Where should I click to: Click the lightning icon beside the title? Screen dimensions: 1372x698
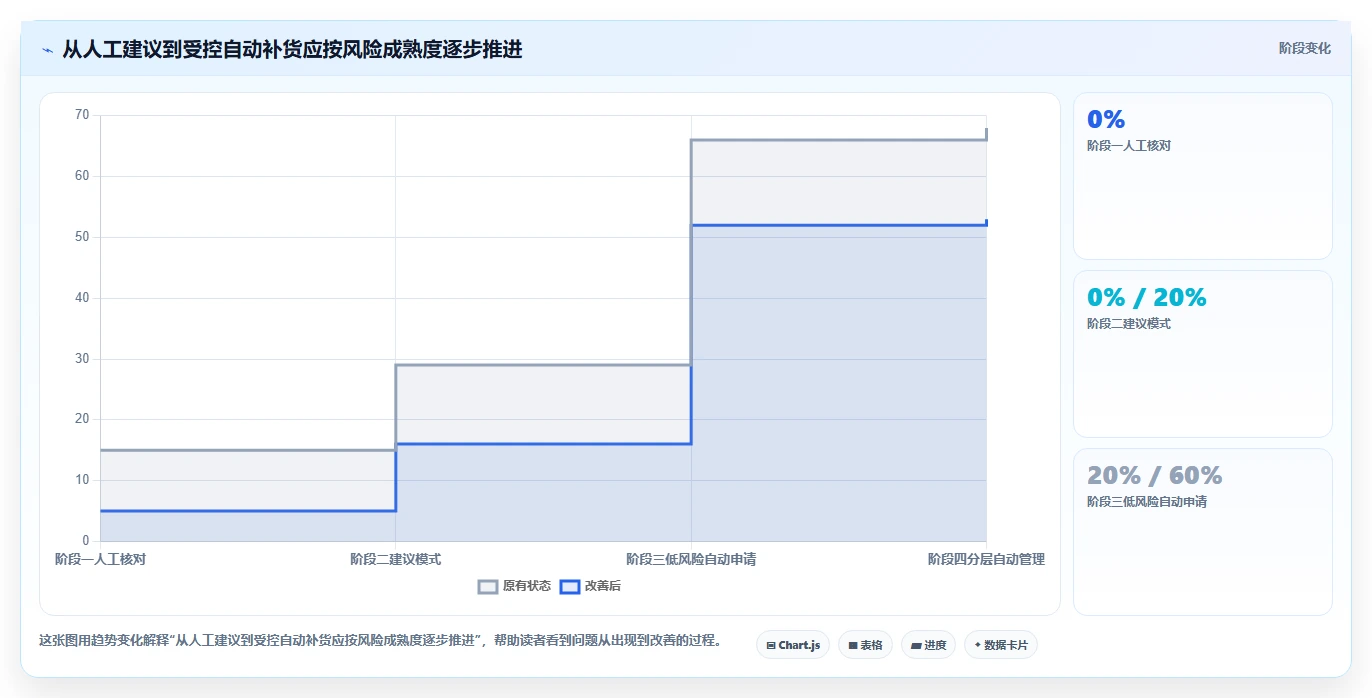click(x=47, y=50)
